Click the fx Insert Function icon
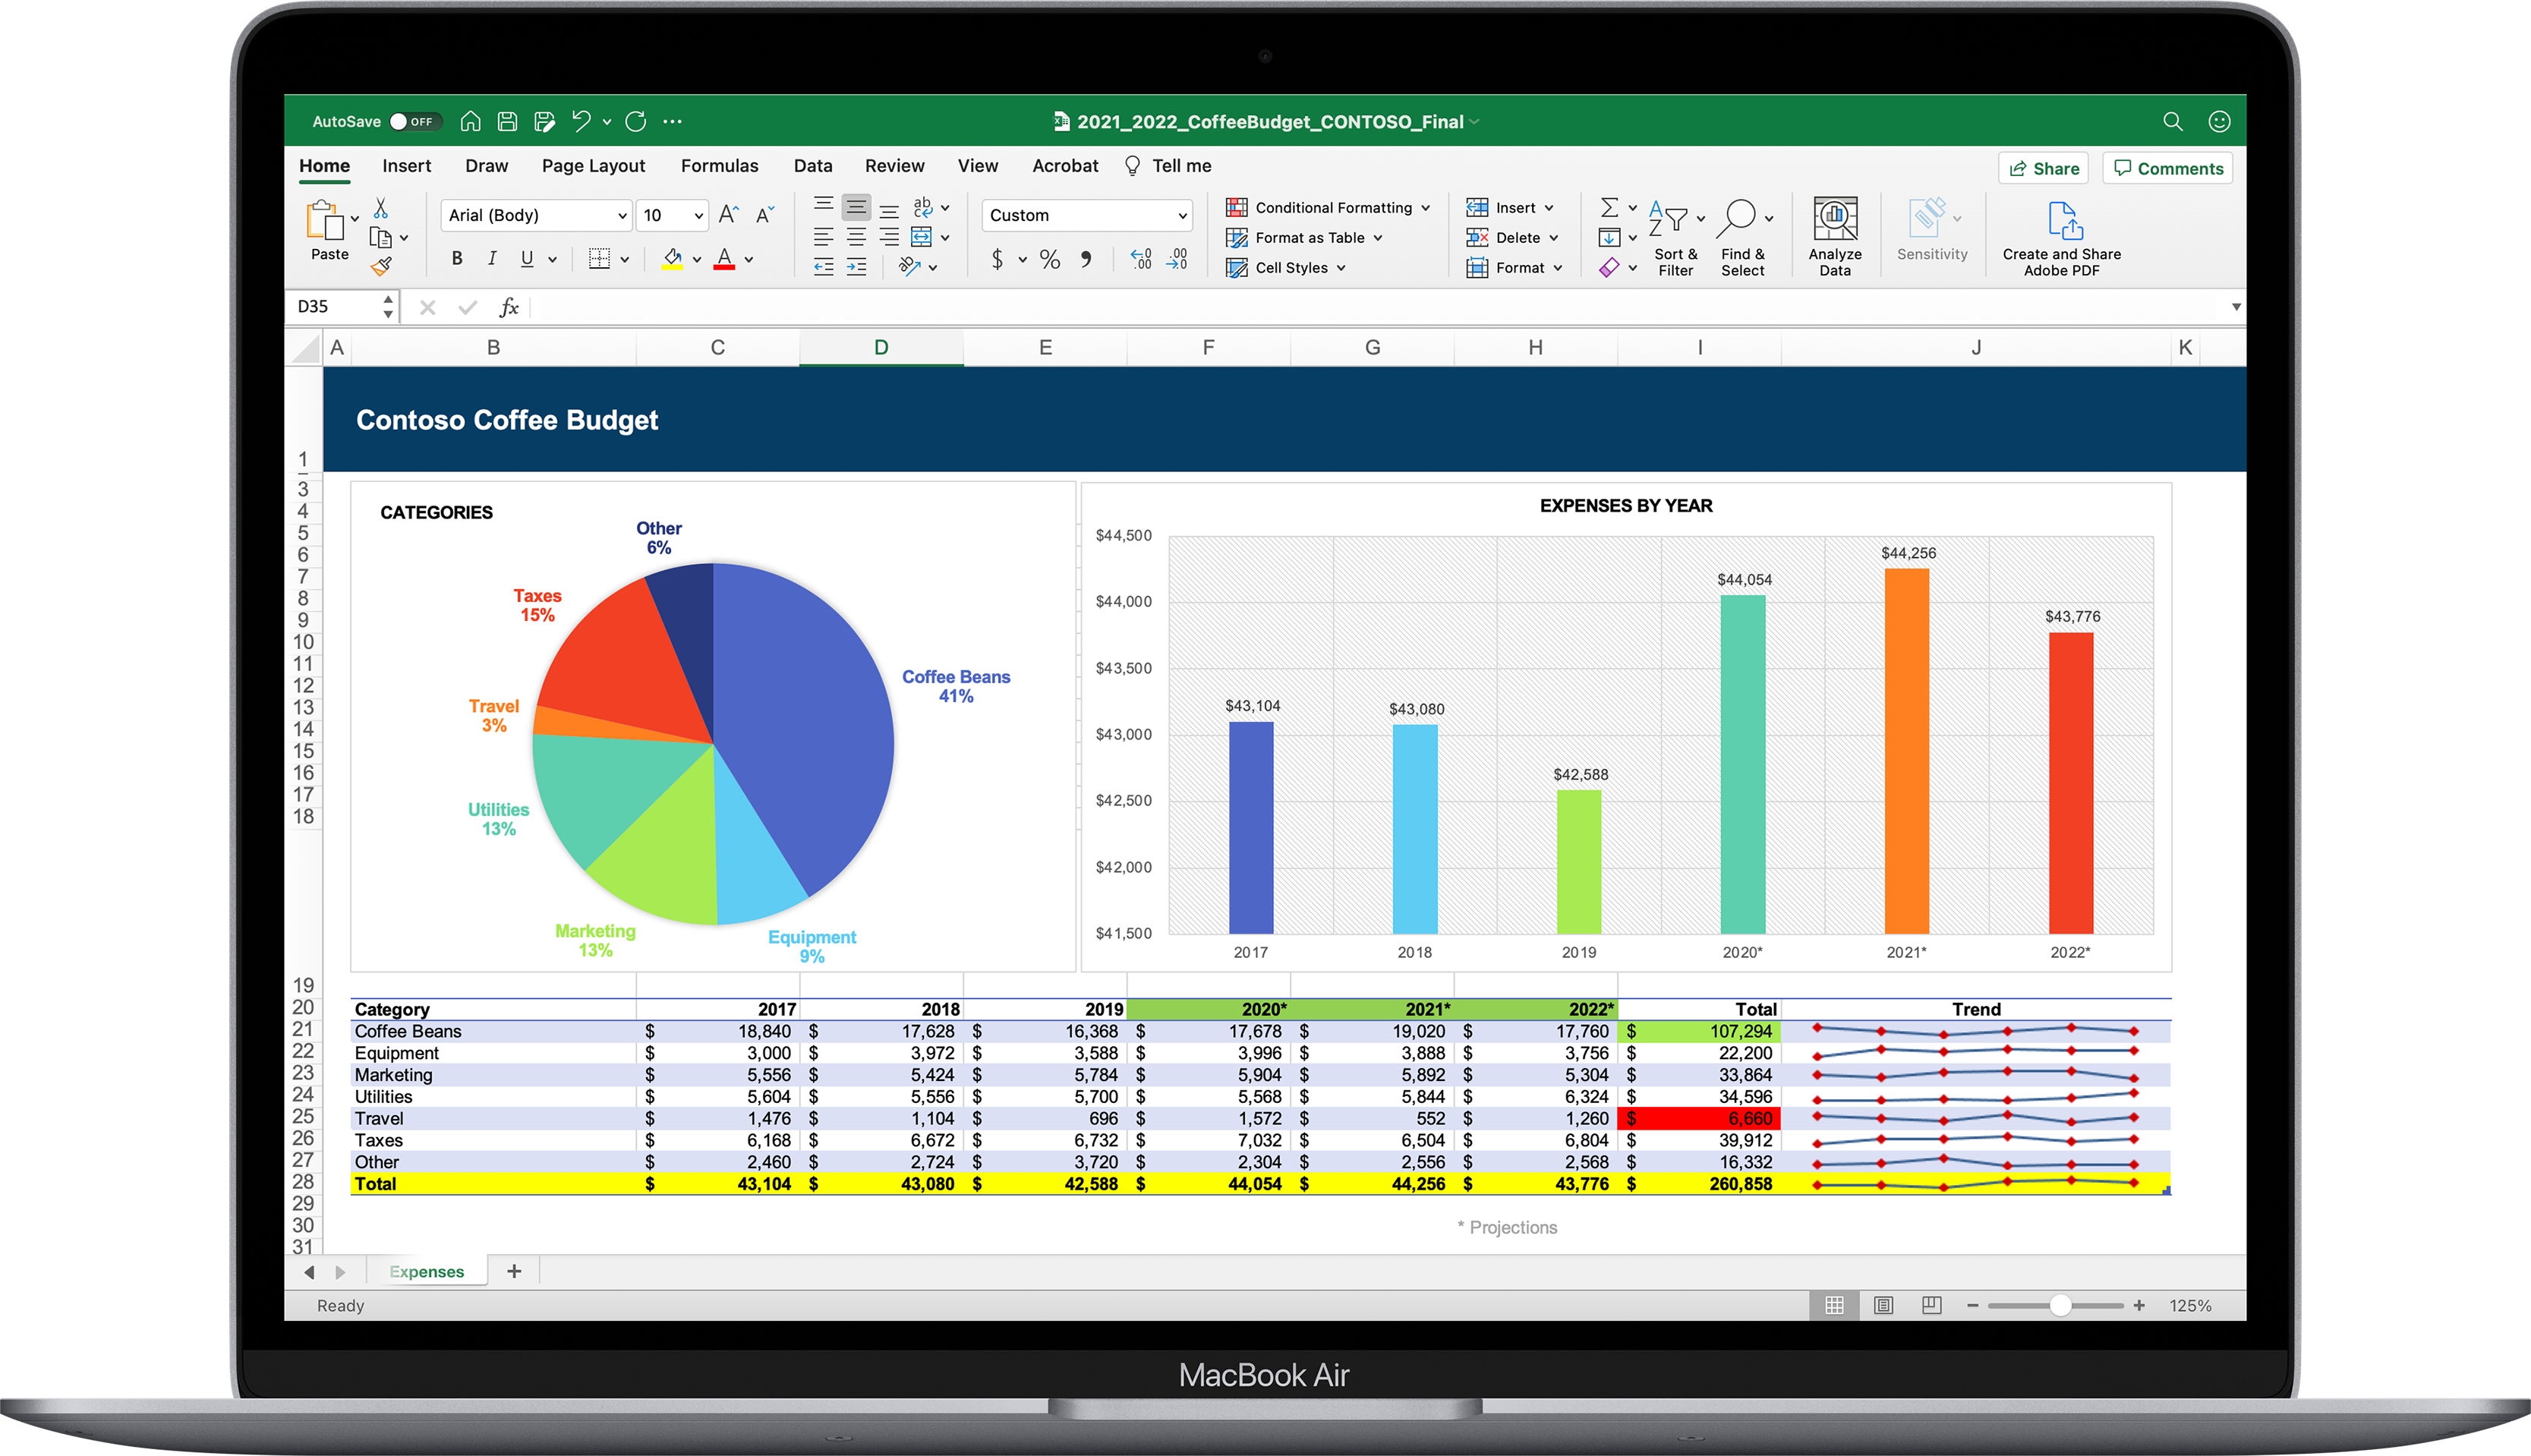2531x1456 pixels. pos(508,306)
